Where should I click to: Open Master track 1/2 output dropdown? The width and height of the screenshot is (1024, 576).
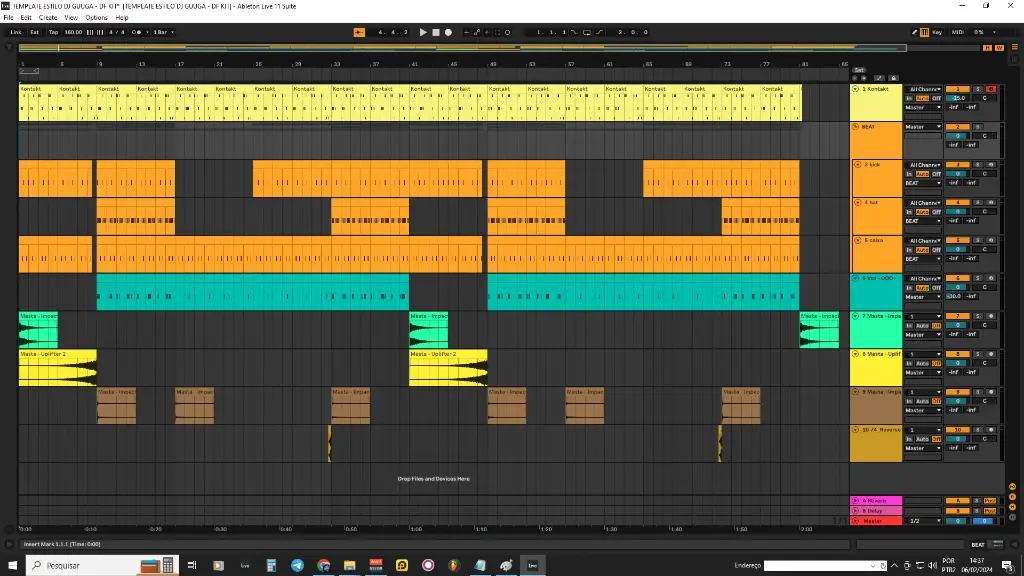923,521
